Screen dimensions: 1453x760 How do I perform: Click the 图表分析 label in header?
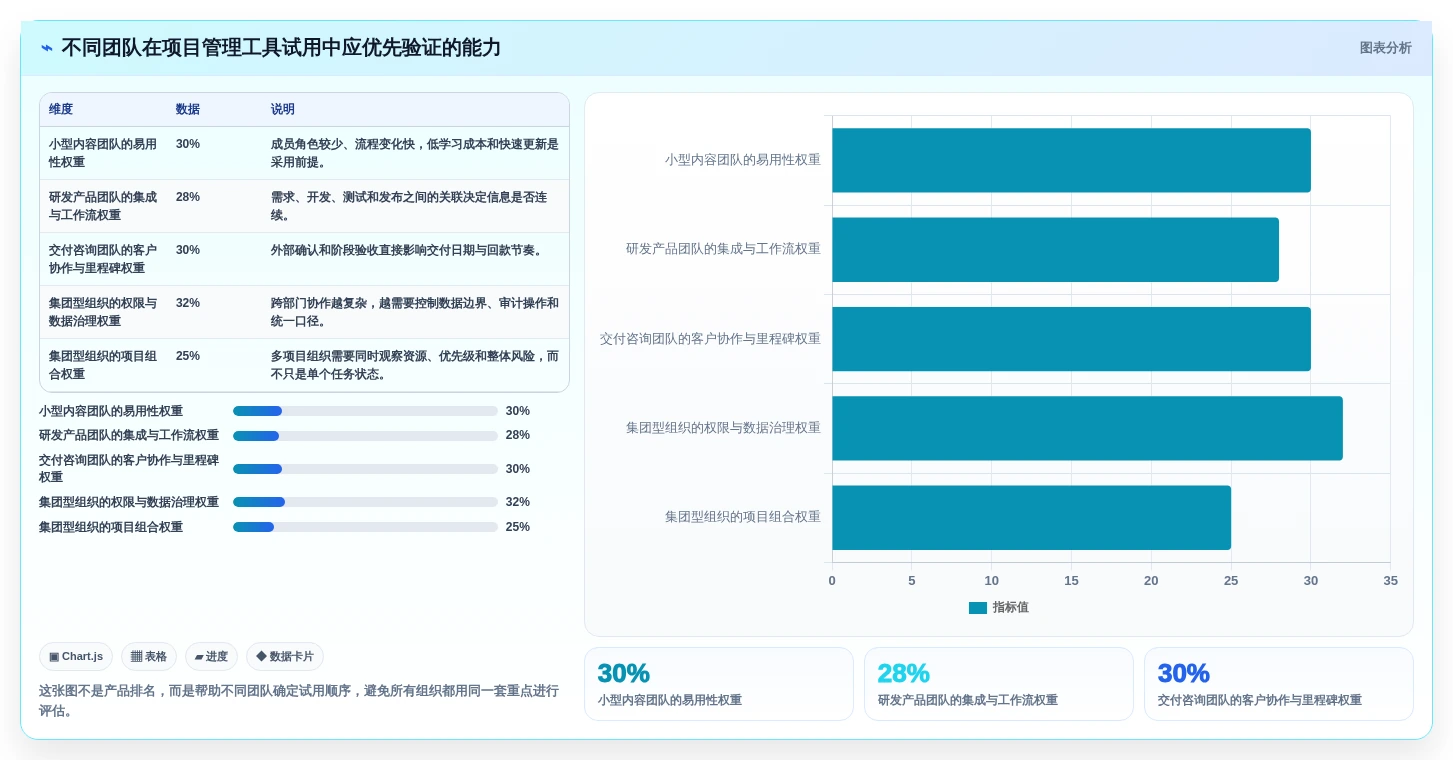coord(1385,48)
